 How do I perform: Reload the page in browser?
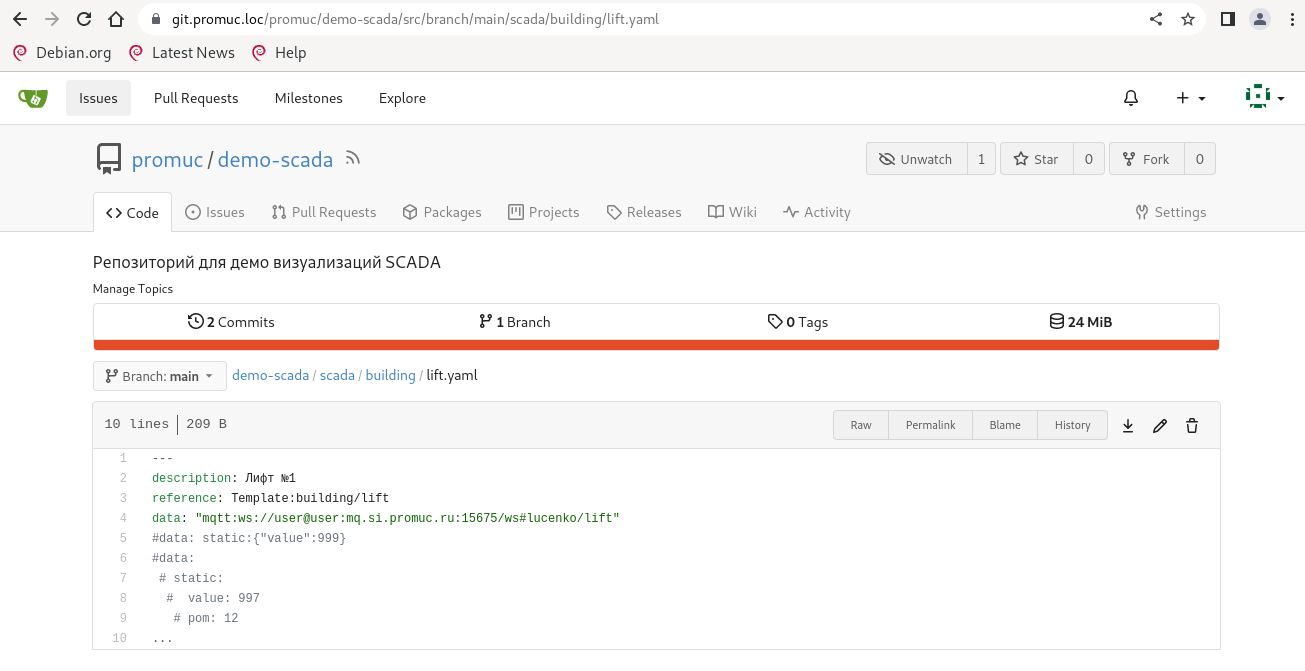[84, 19]
